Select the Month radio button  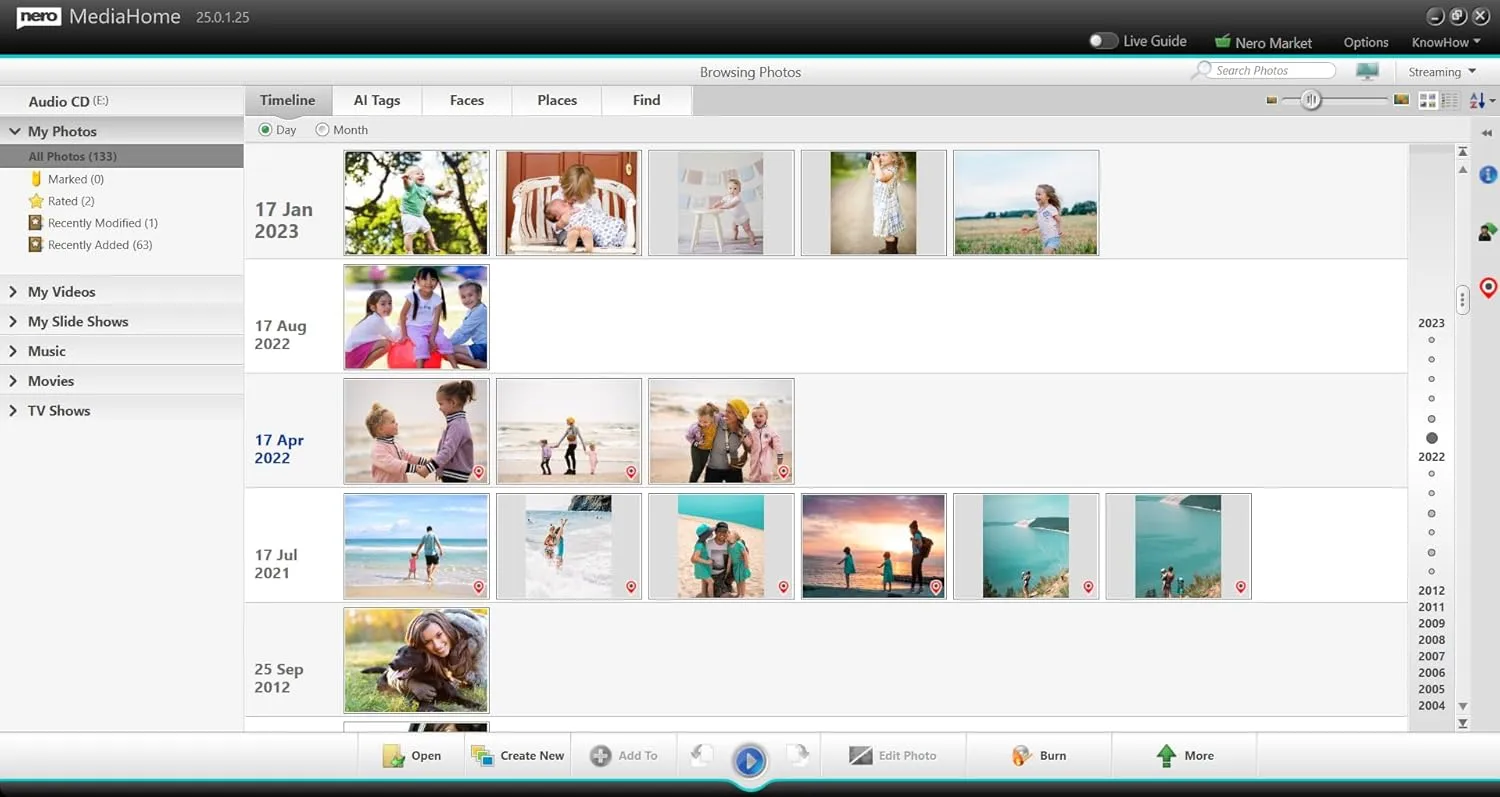click(x=322, y=130)
